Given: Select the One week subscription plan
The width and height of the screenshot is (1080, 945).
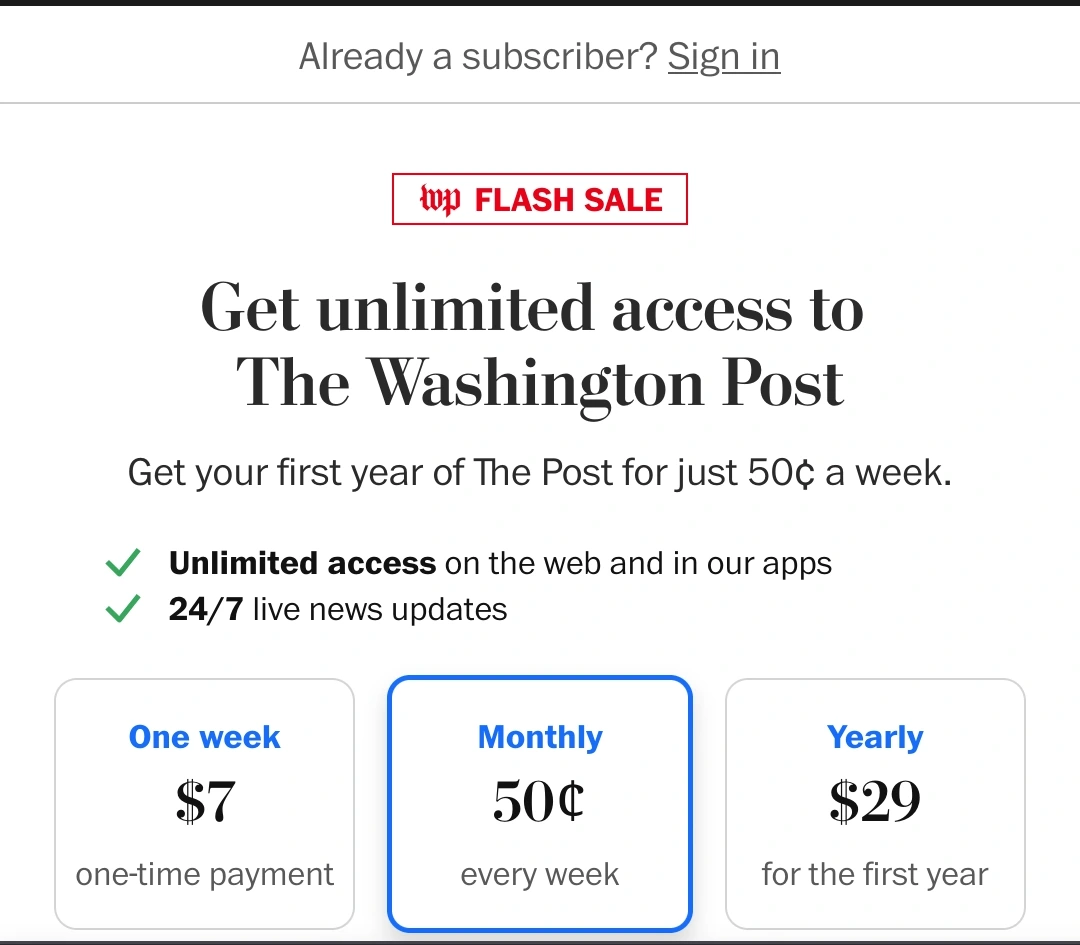Looking at the screenshot, I should (204, 803).
